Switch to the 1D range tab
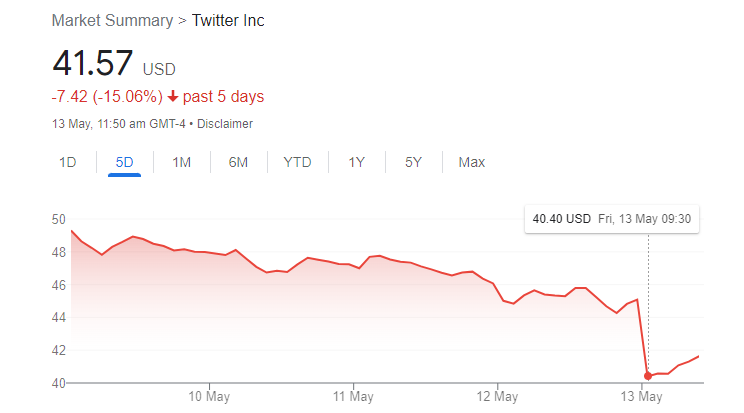 (68, 162)
